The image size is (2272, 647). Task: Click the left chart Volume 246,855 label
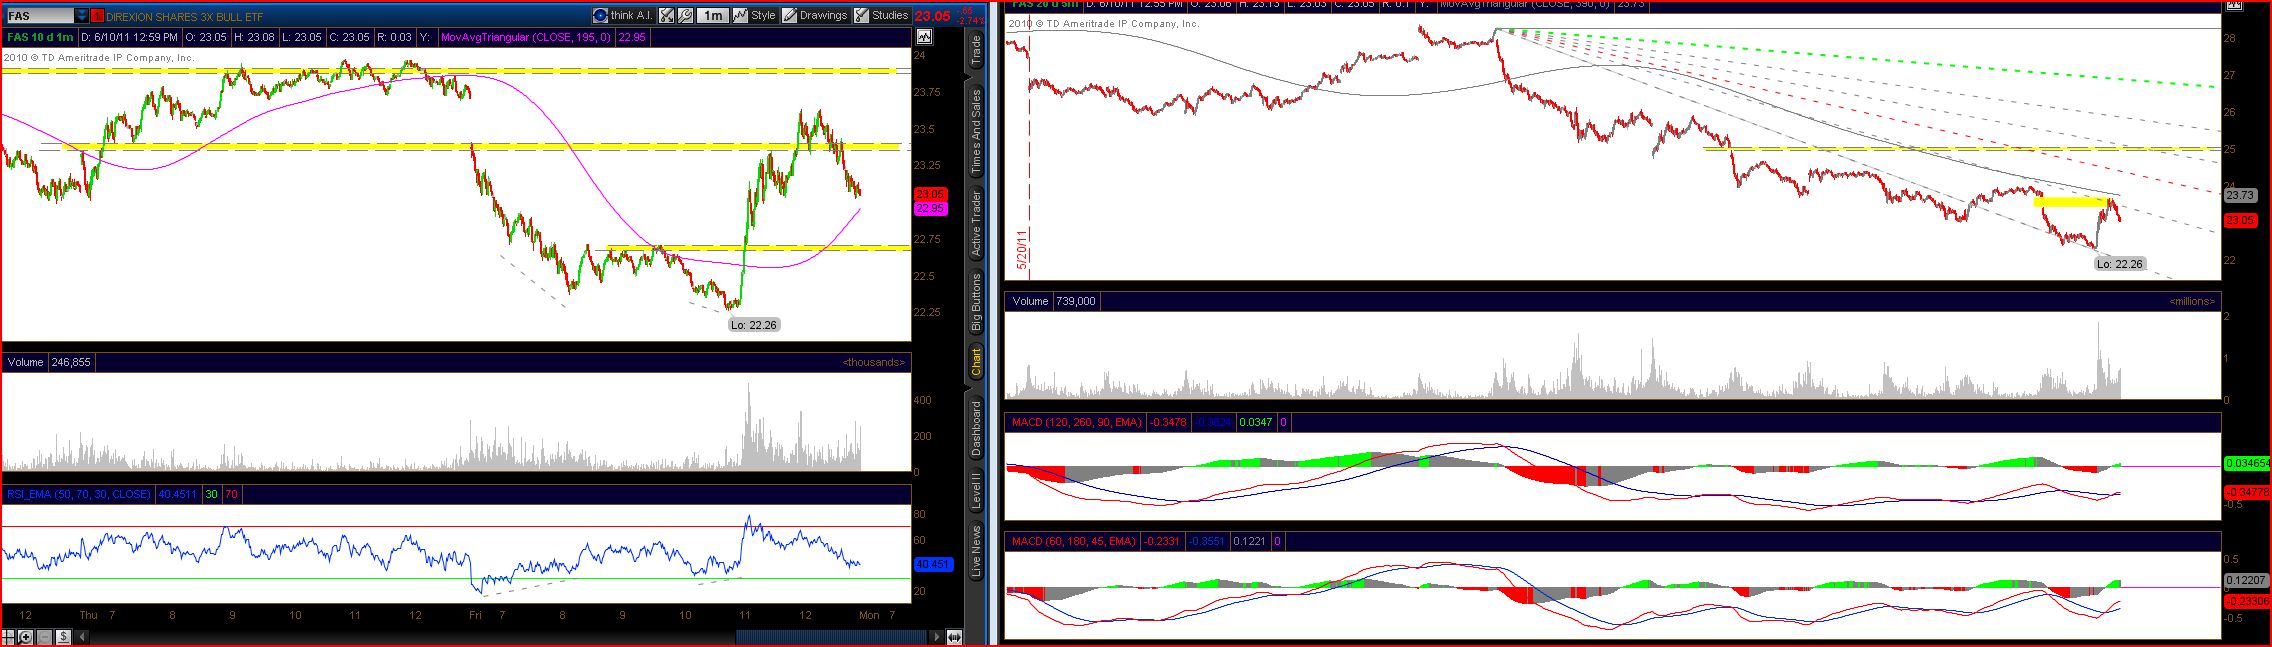49,362
